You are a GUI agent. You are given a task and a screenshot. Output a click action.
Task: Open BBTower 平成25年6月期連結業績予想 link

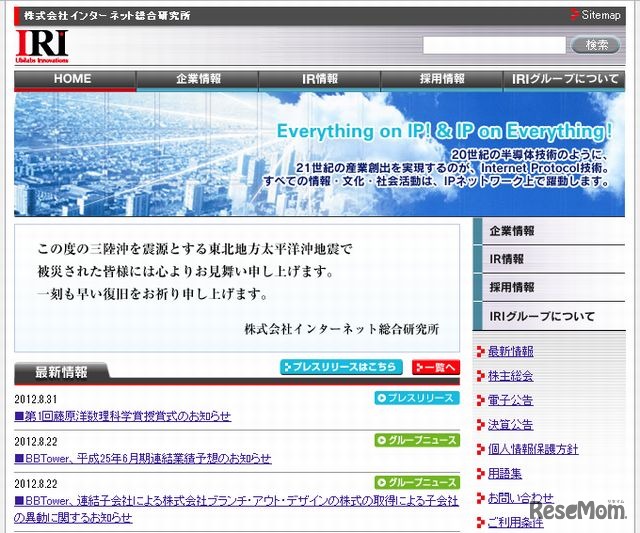143,459
